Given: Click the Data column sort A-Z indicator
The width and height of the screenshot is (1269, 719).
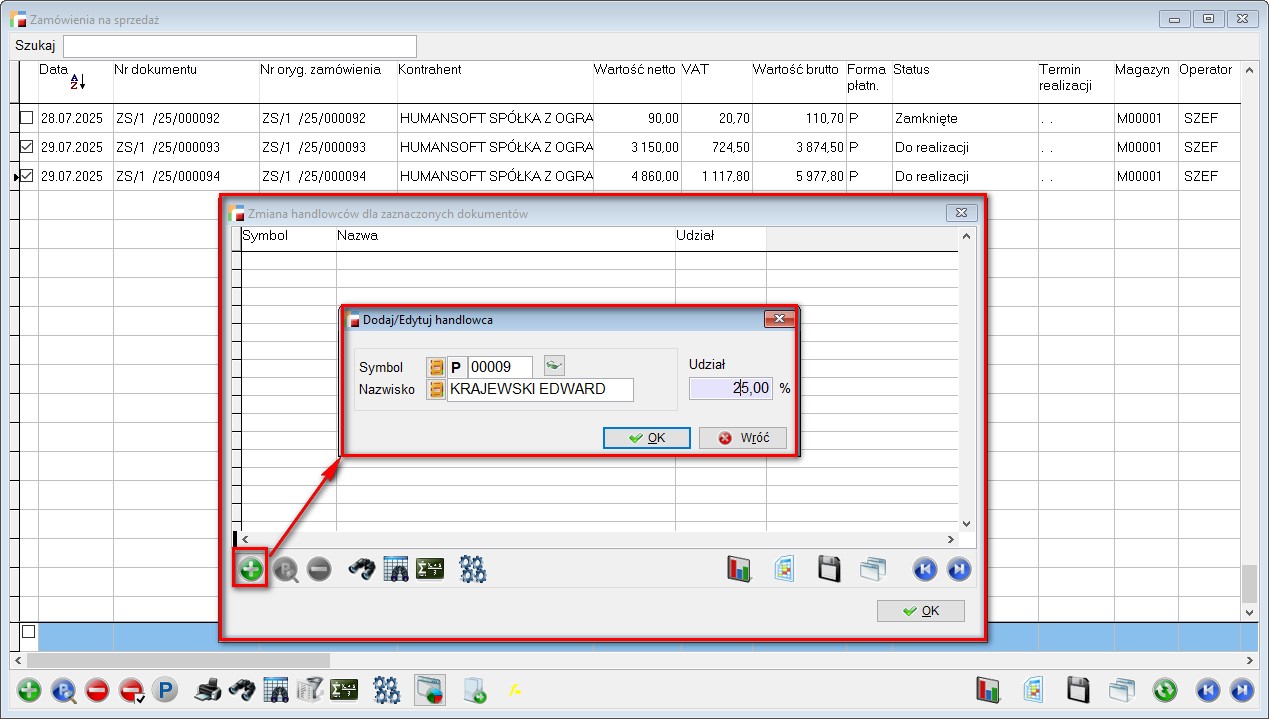Looking at the screenshot, I should (78, 82).
